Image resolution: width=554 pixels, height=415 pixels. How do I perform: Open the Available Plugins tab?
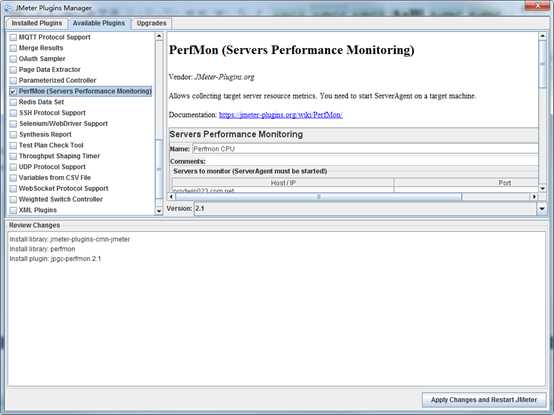point(99,23)
